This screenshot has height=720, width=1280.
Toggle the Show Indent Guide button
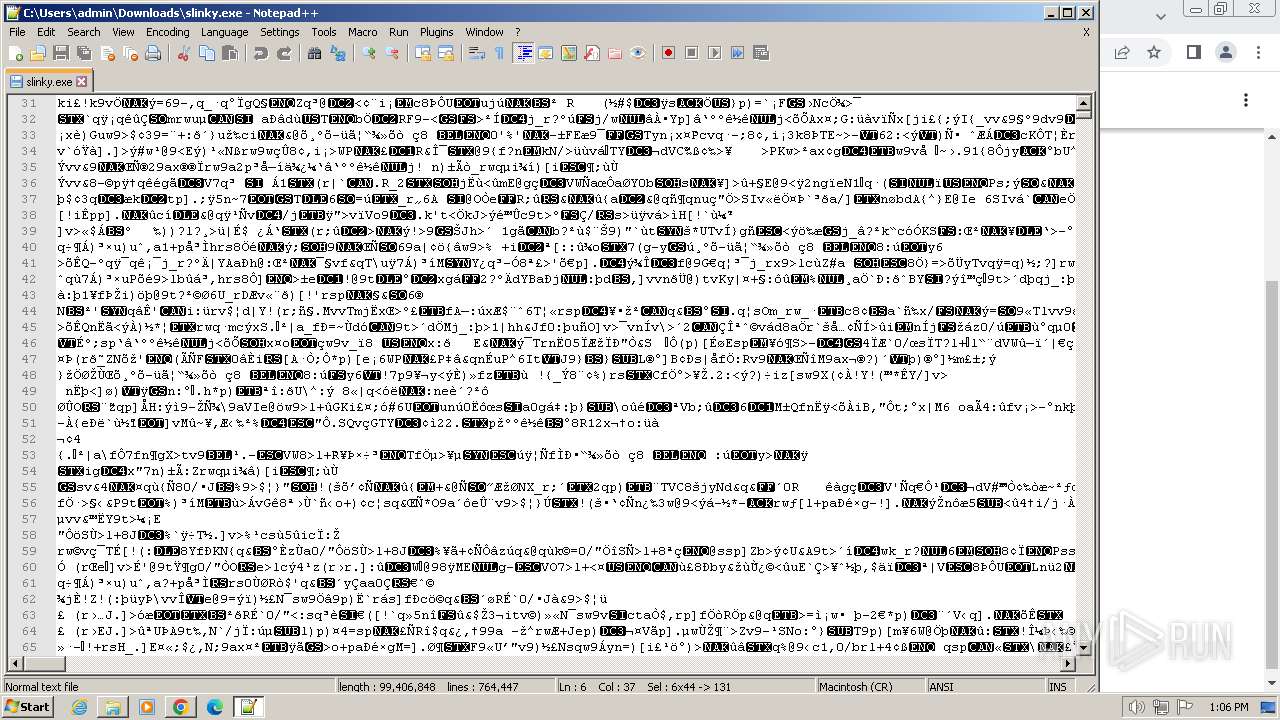pyautogui.click(x=523, y=53)
